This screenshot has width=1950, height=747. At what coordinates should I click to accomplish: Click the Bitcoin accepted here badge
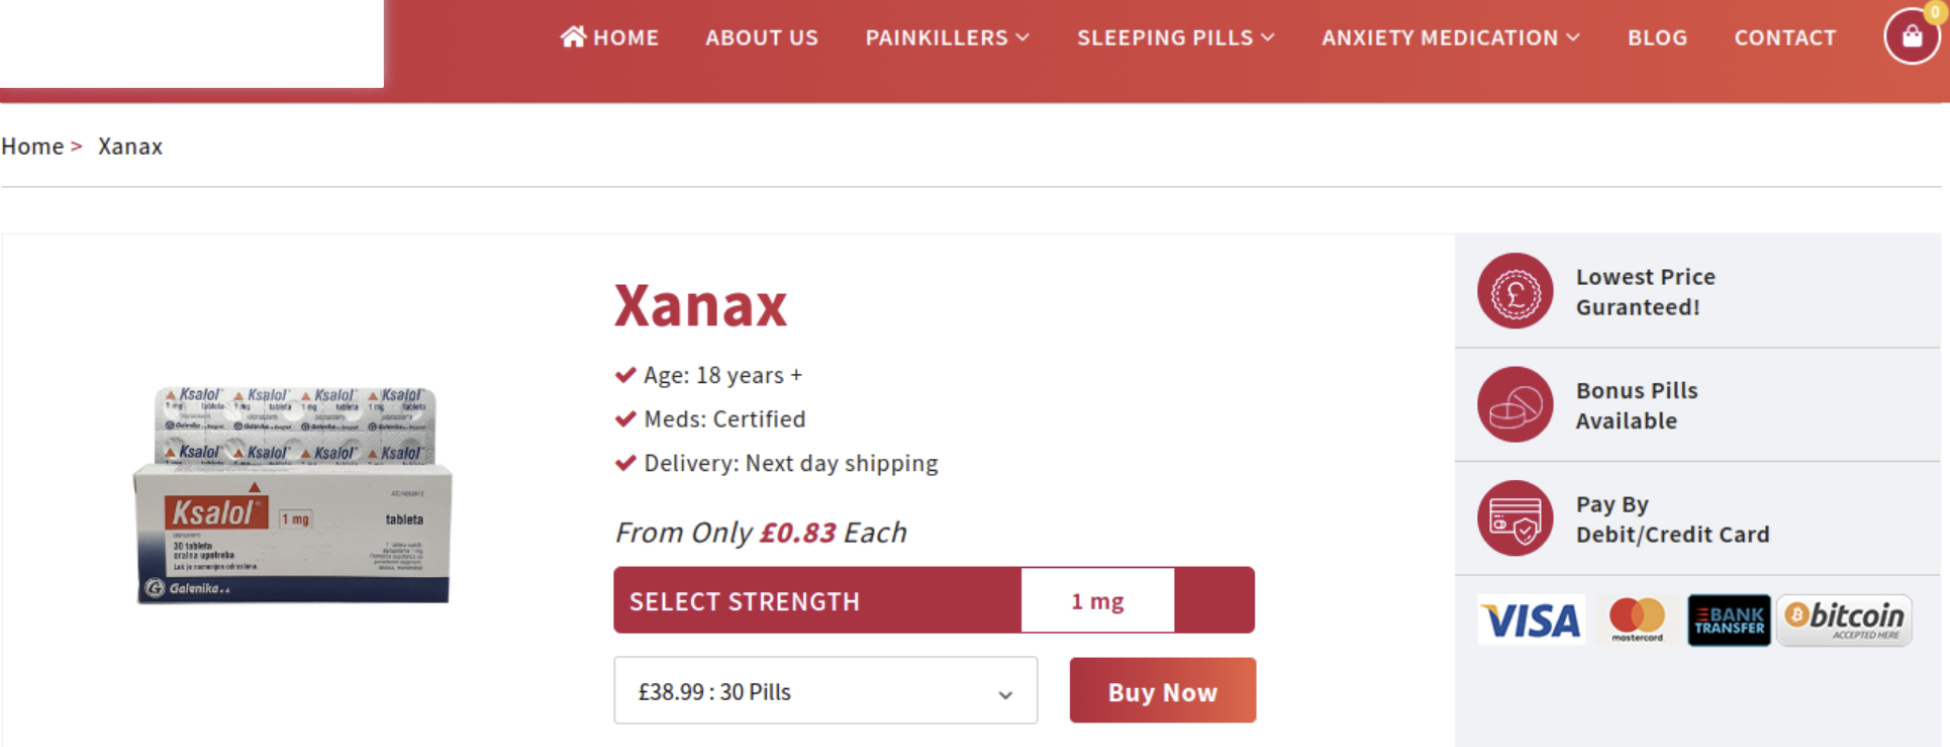coord(1844,620)
